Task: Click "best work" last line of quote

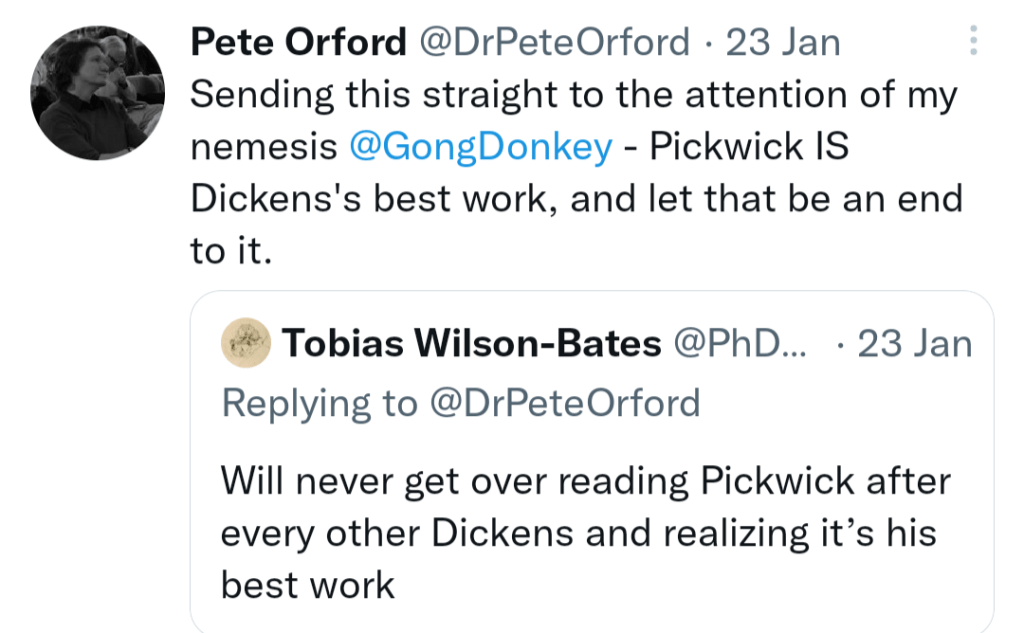Action: [308, 584]
